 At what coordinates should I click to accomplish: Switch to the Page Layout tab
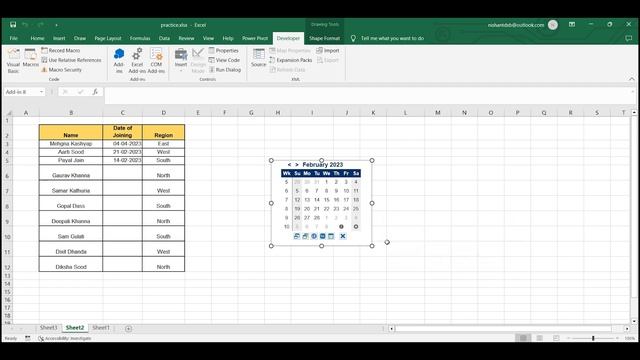[x=108, y=38]
